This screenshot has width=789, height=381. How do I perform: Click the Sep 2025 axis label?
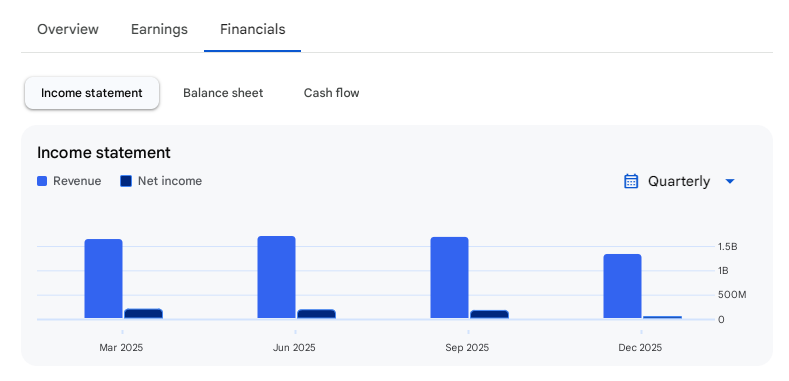point(467,348)
